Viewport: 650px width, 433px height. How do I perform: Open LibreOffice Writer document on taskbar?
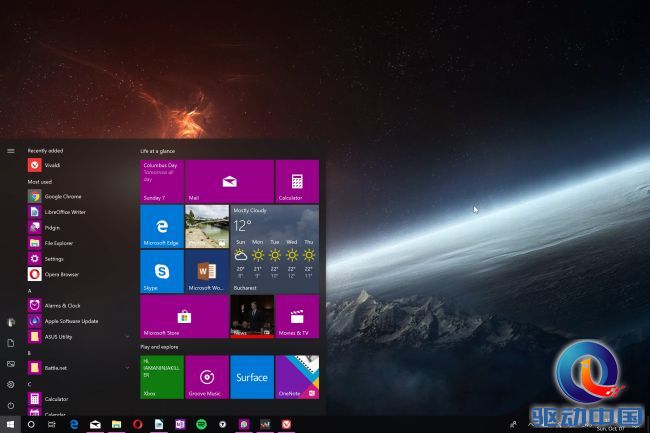[159, 424]
